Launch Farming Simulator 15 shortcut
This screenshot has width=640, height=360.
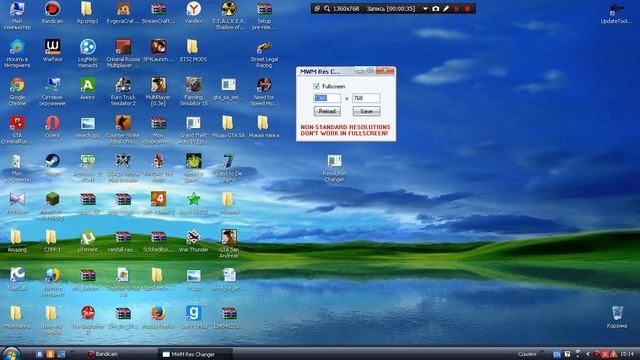point(193,92)
